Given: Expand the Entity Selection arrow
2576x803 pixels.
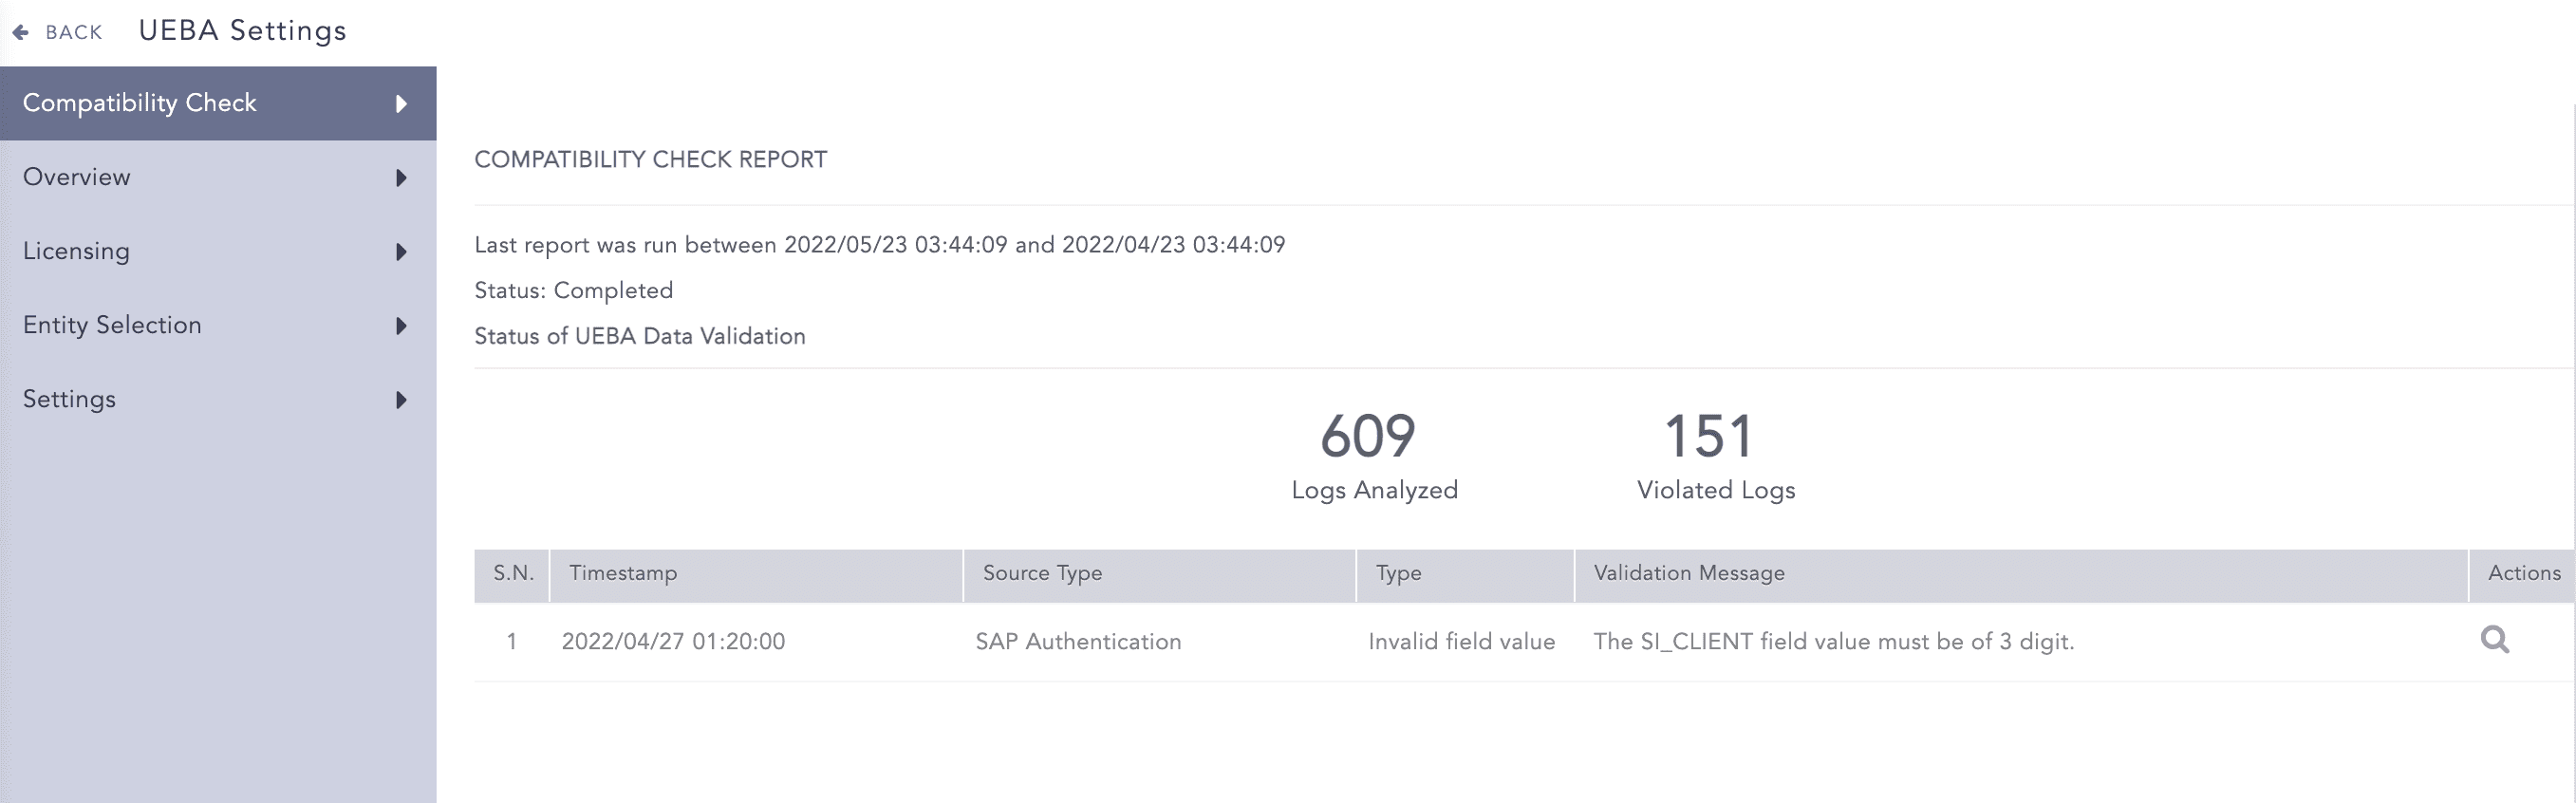Looking at the screenshot, I should click(401, 326).
